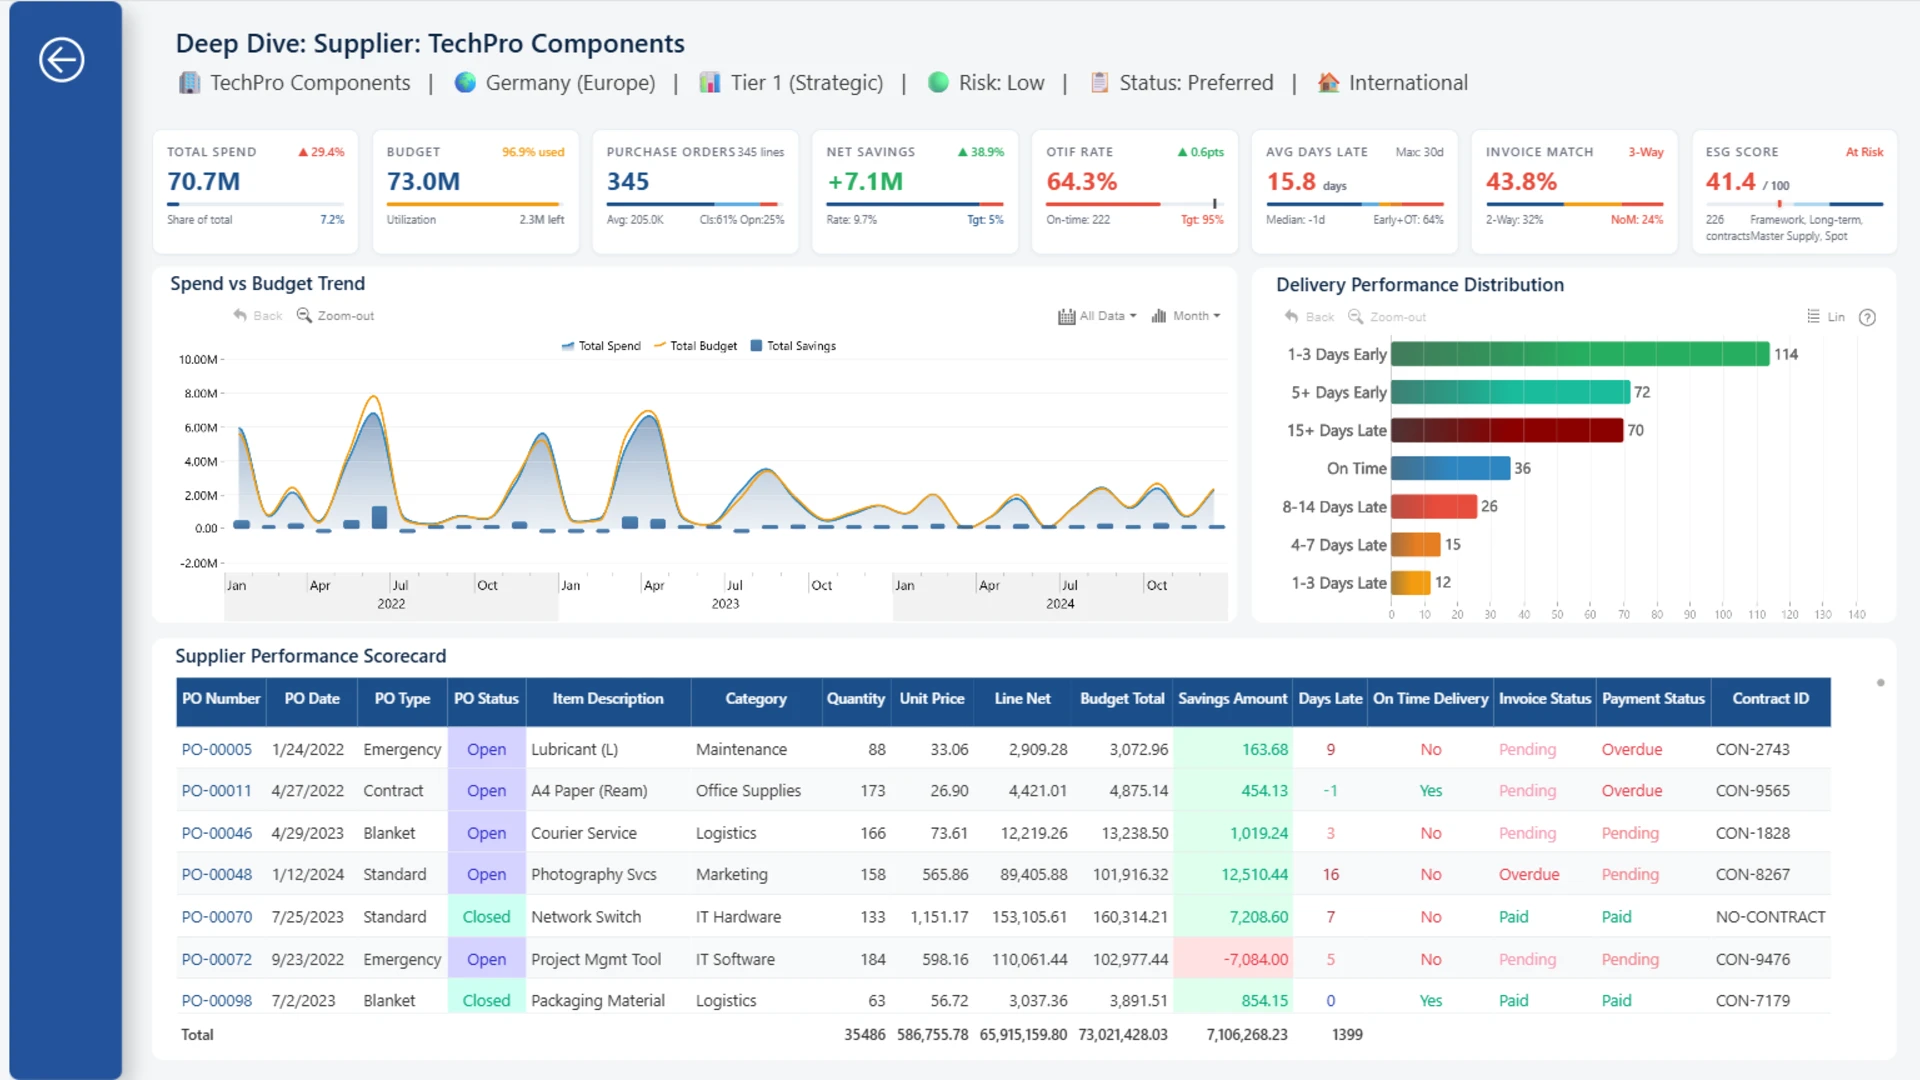Click the Back arrow in Delivery Performance chart
The image size is (1920, 1080).
pos(1292,317)
